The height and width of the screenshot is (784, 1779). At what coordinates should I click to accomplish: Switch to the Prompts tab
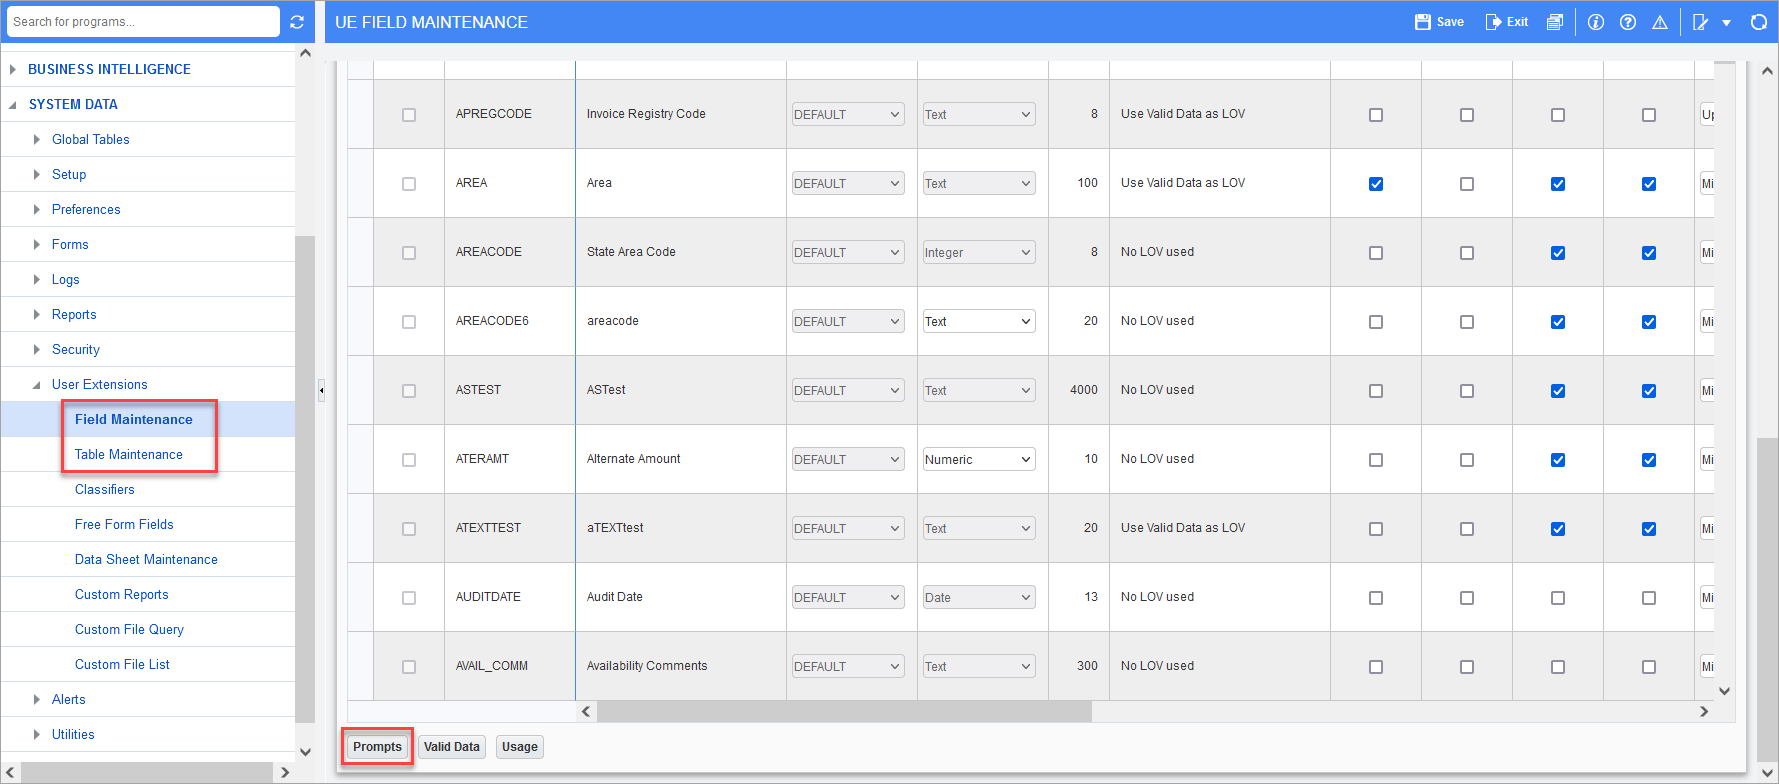[x=377, y=747]
